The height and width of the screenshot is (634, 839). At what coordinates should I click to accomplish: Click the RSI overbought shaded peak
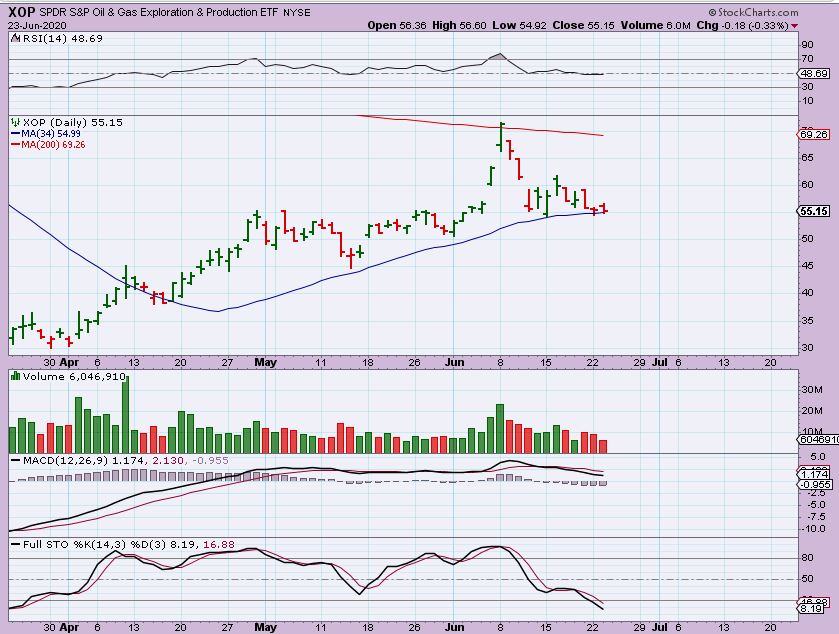click(499, 56)
